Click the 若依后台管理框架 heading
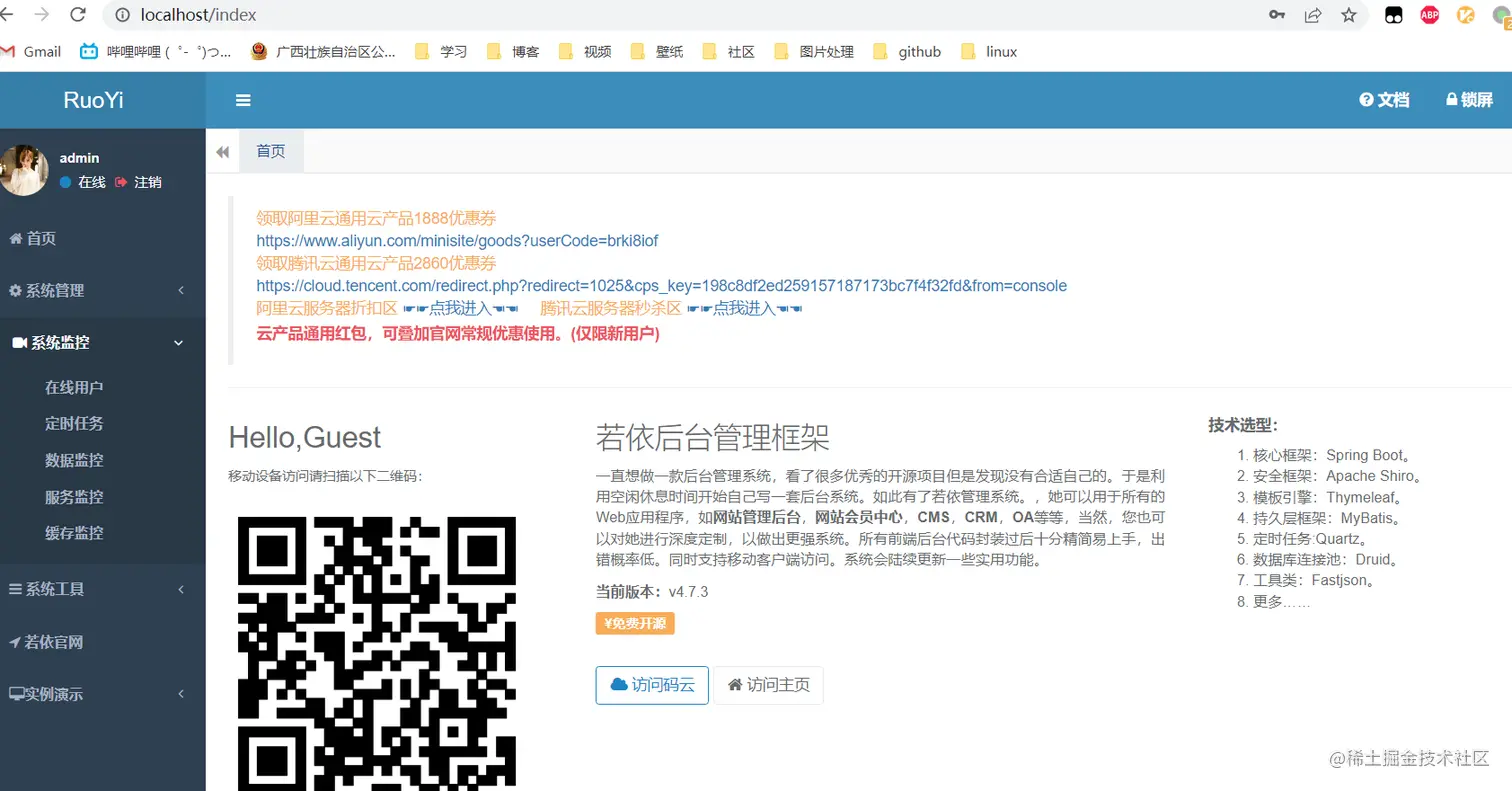 coord(713,437)
